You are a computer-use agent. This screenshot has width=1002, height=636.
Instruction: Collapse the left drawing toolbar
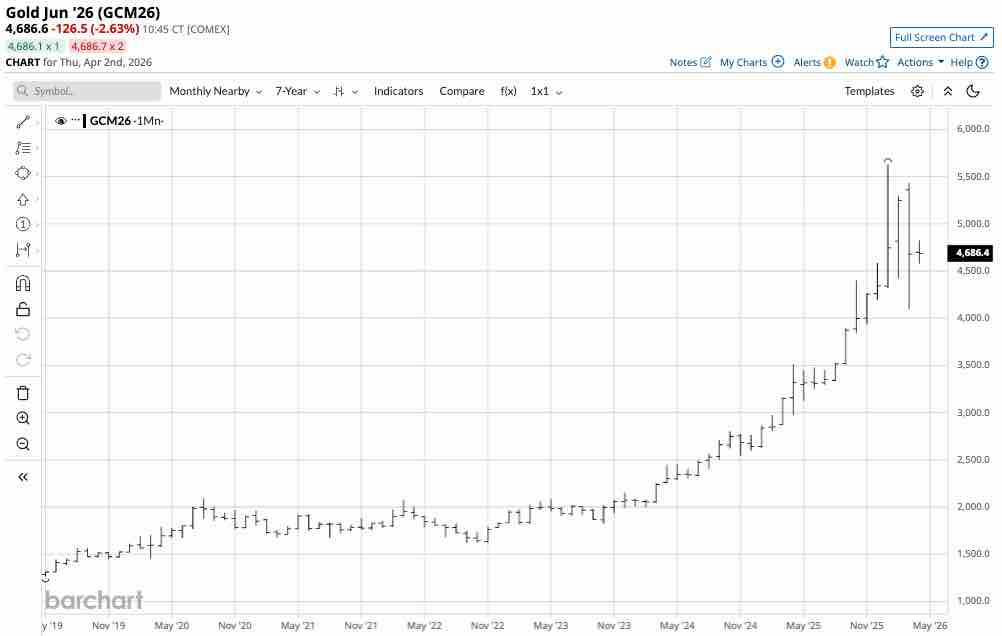[23, 477]
